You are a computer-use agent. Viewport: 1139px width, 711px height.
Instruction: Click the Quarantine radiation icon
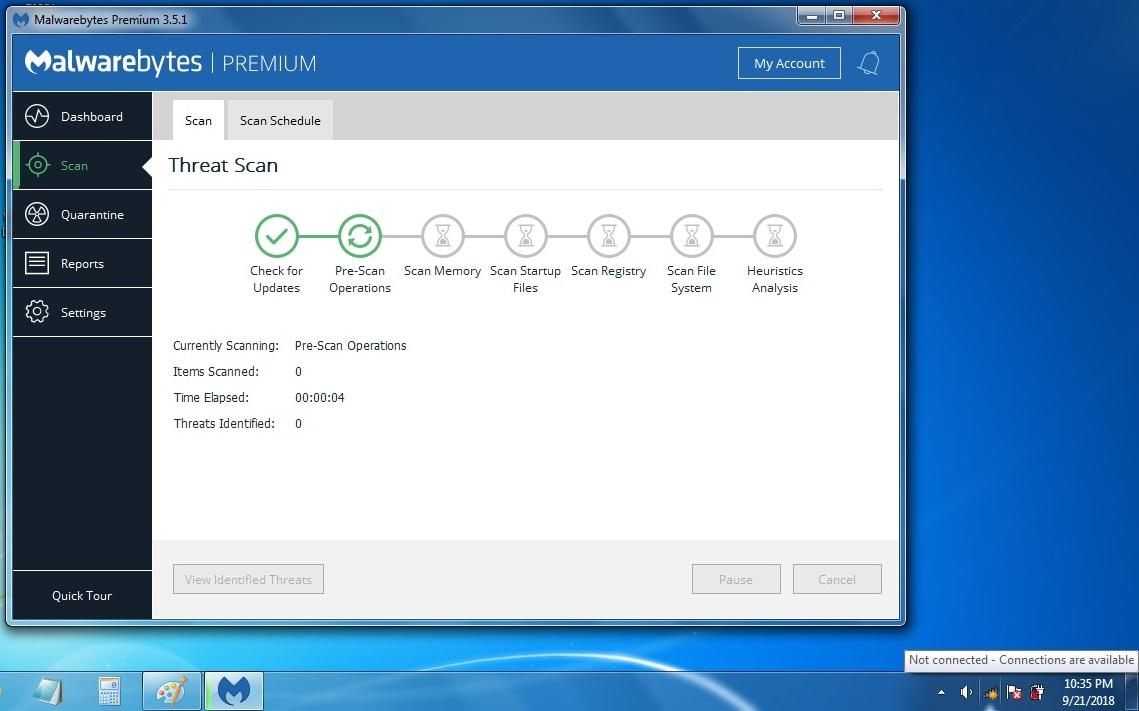(x=37, y=214)
